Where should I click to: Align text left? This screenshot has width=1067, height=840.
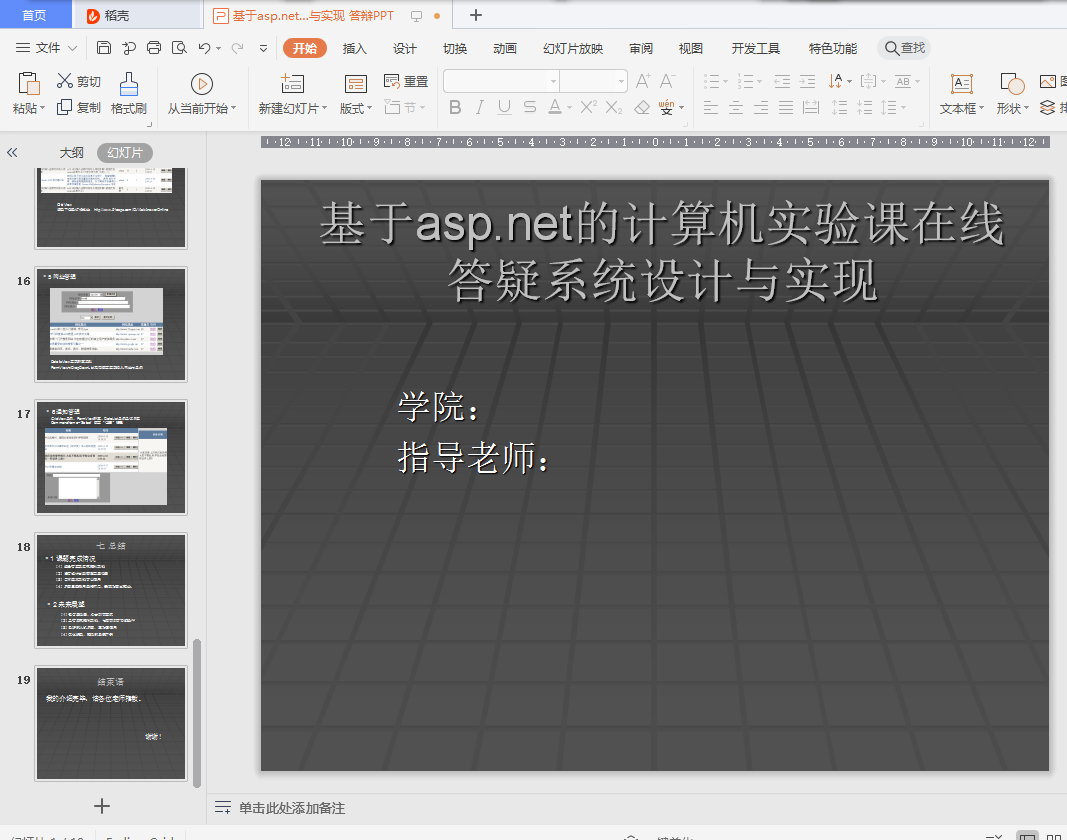pos(711,108)
